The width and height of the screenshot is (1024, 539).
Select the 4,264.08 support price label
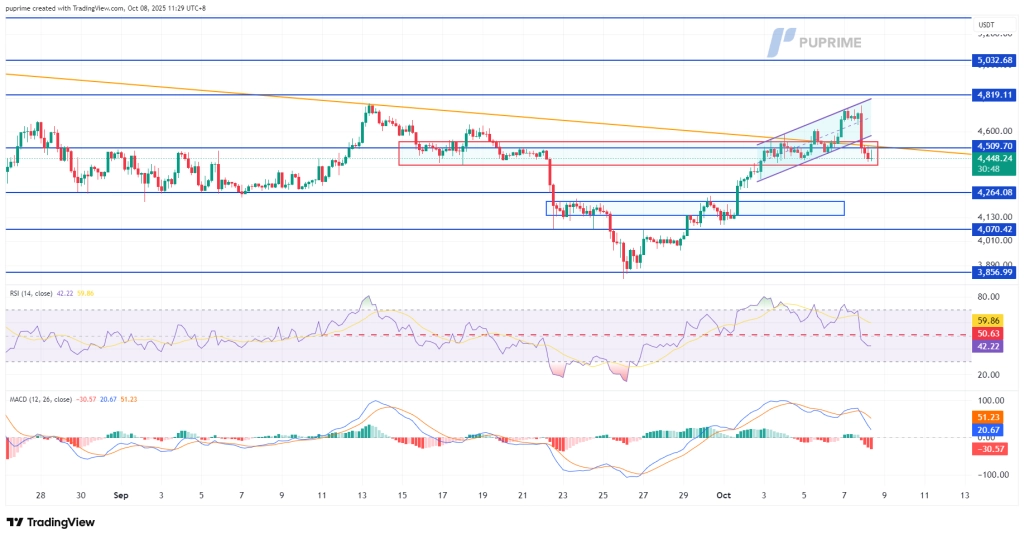(x=997, y=192)
